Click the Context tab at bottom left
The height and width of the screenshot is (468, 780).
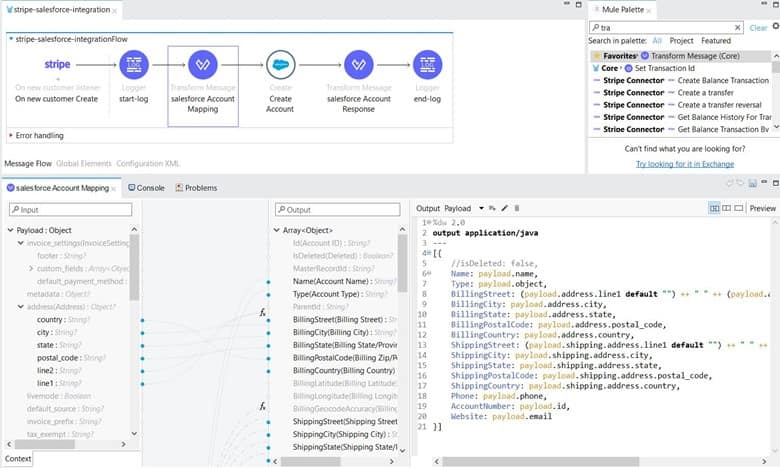pyautogui.click(x=18, y=459)
